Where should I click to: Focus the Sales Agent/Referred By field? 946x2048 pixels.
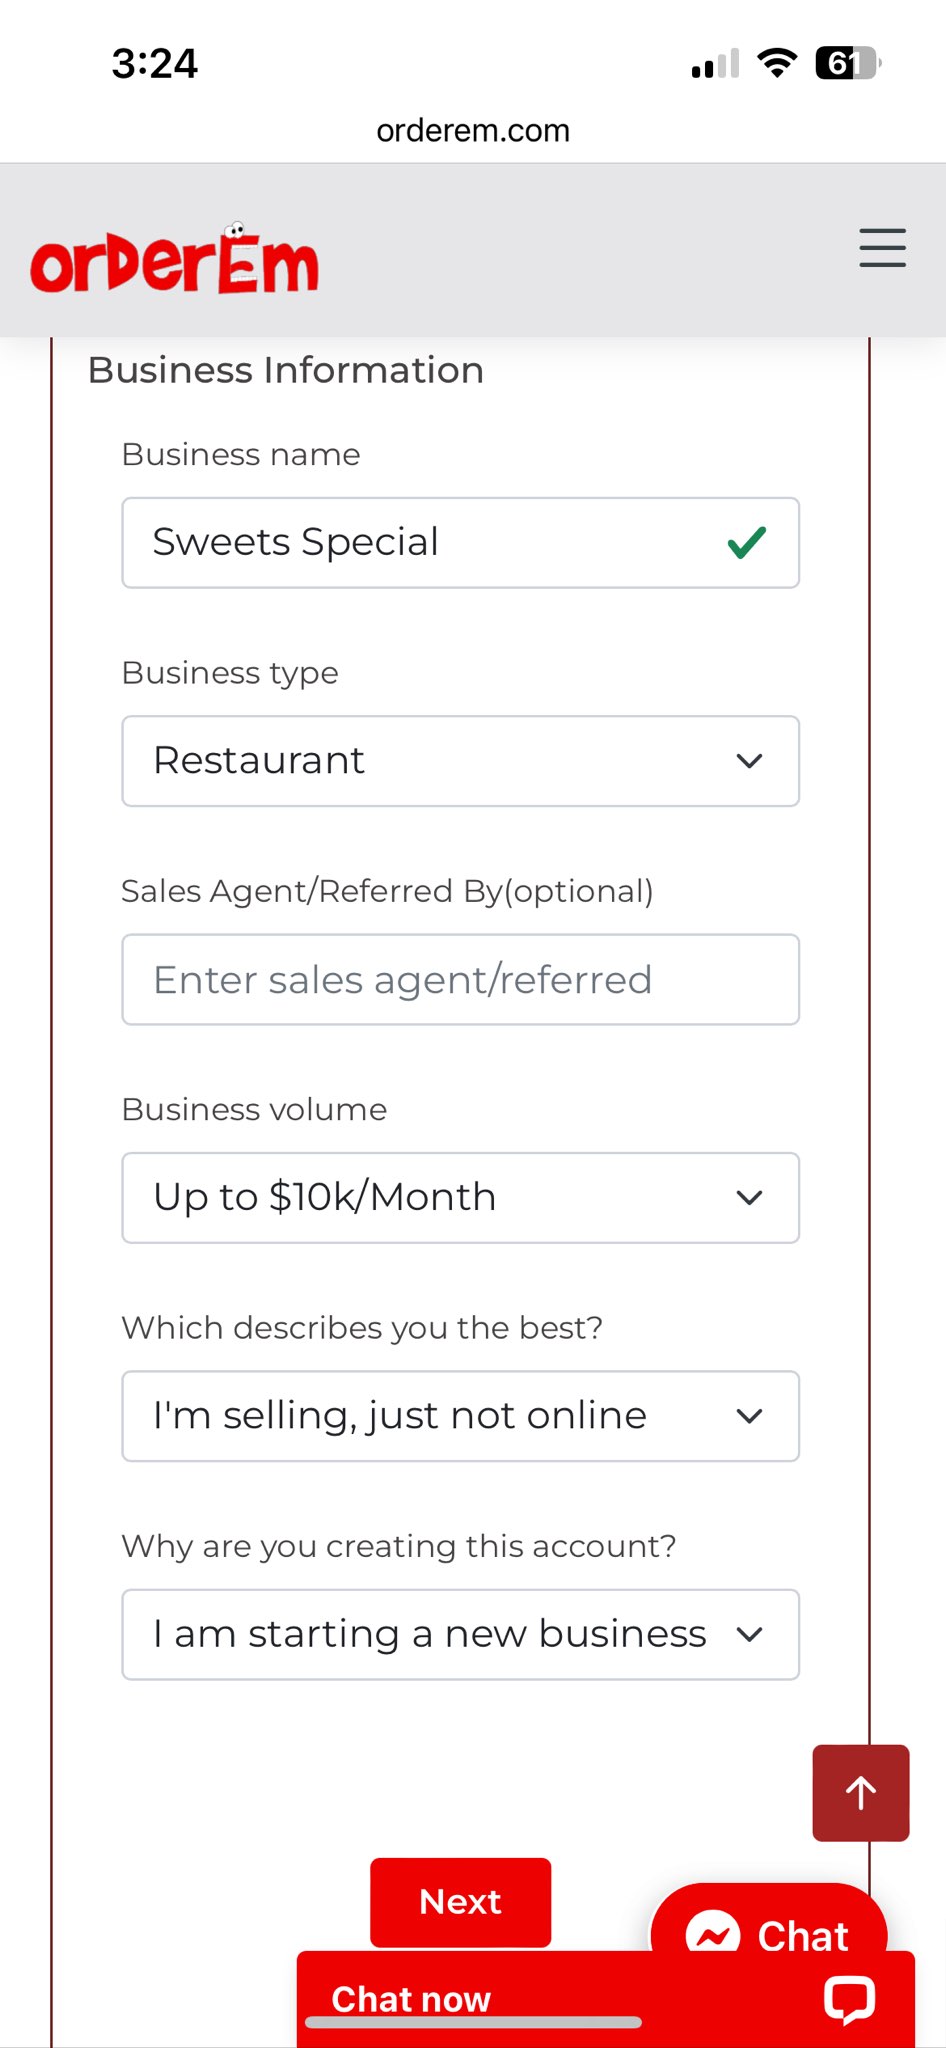pyautogui.click(x=460, y=980)
